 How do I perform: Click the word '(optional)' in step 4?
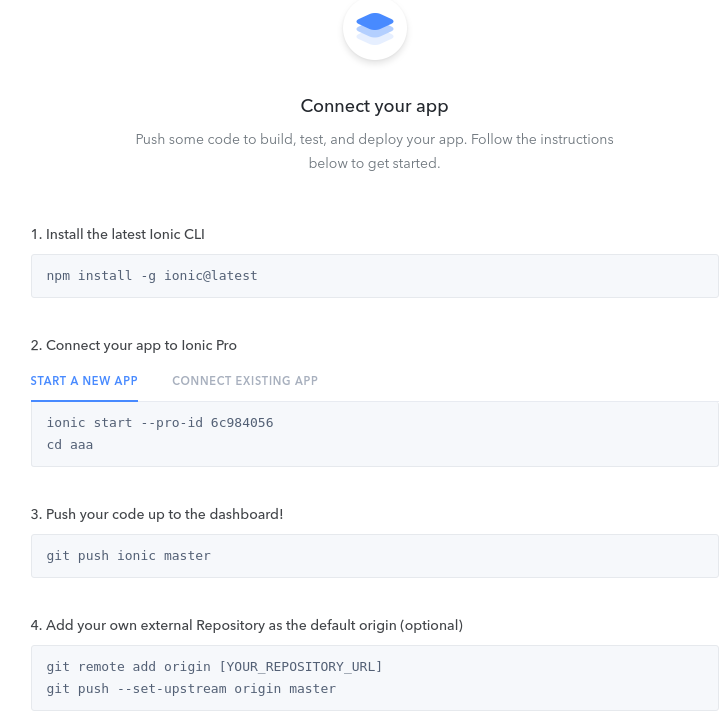(x=431, y=625)
